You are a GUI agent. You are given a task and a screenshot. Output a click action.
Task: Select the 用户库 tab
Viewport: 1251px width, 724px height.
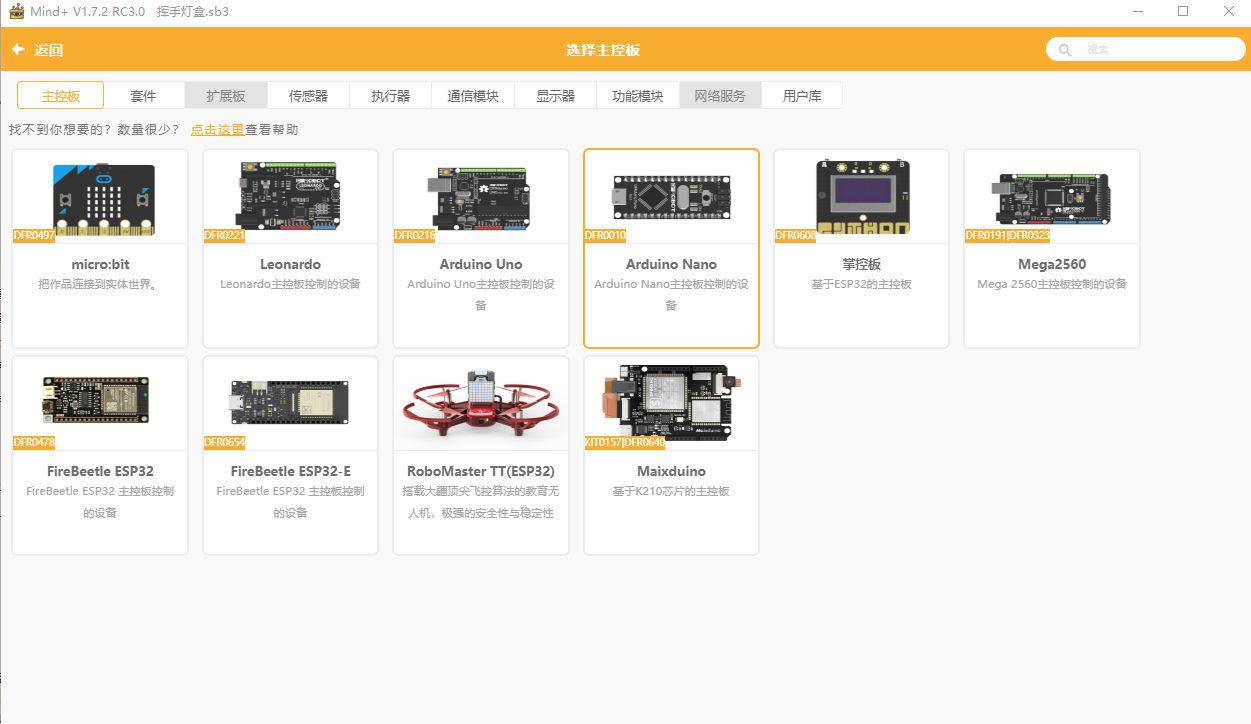(802, 96)
